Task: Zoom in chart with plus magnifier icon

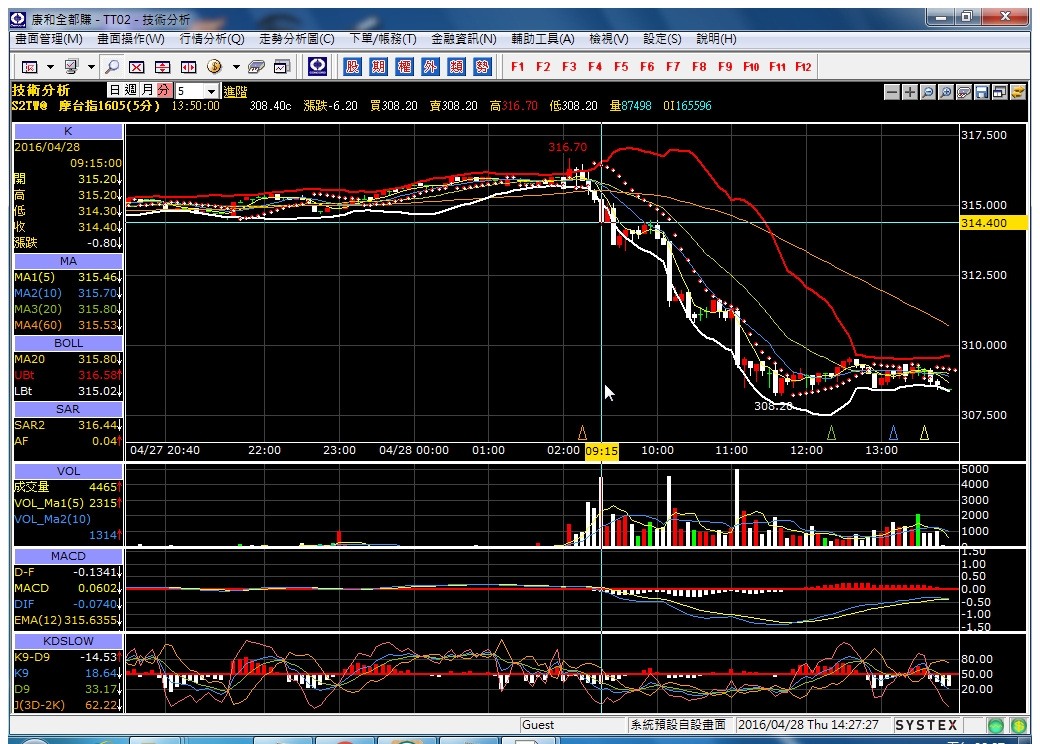Action: 946,92
